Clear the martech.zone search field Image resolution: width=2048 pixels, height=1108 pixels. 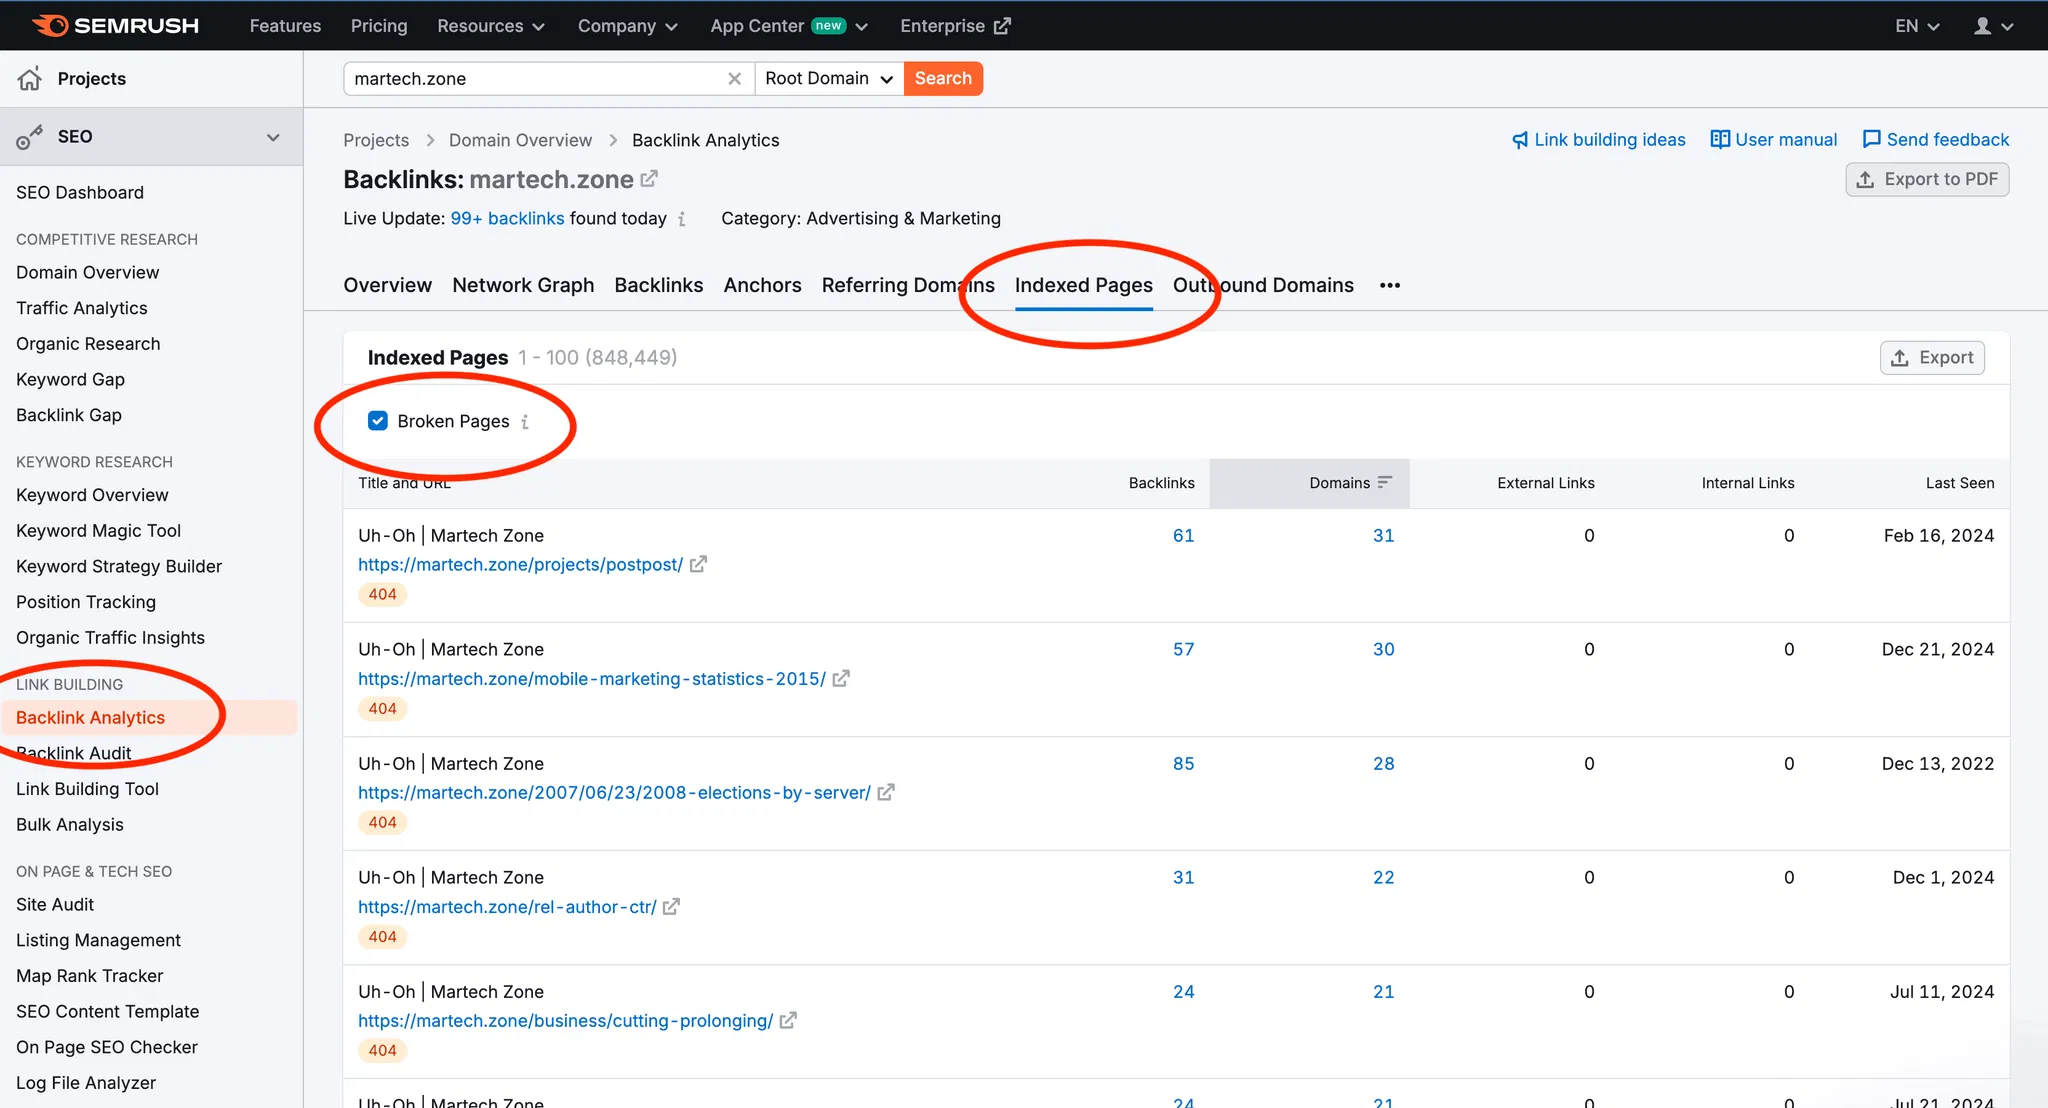click(x=734, y=79)
